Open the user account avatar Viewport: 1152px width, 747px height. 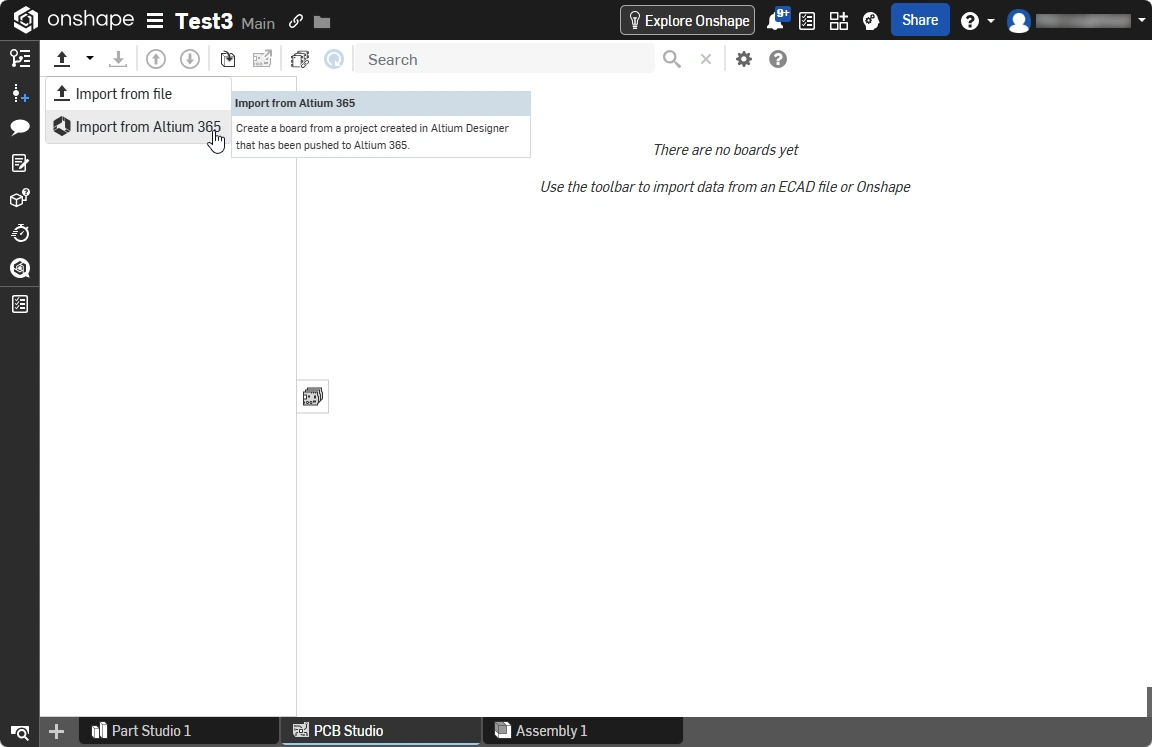point(1018,21)
